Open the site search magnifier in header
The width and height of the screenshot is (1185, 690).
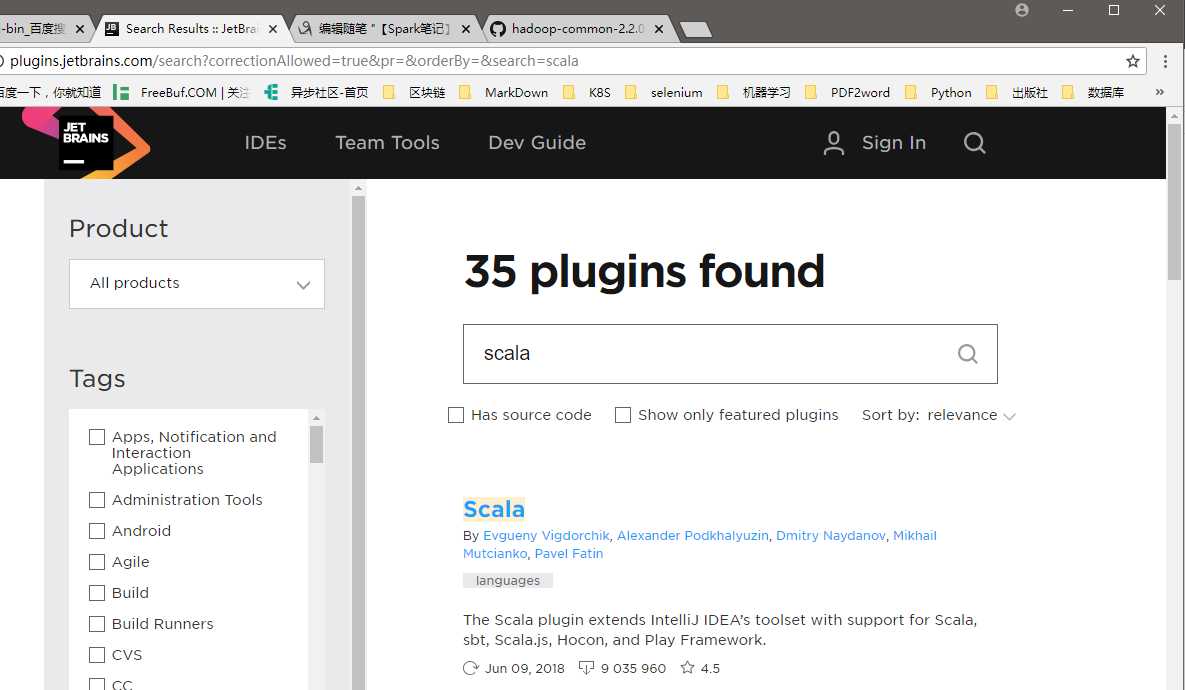[974, 143]
